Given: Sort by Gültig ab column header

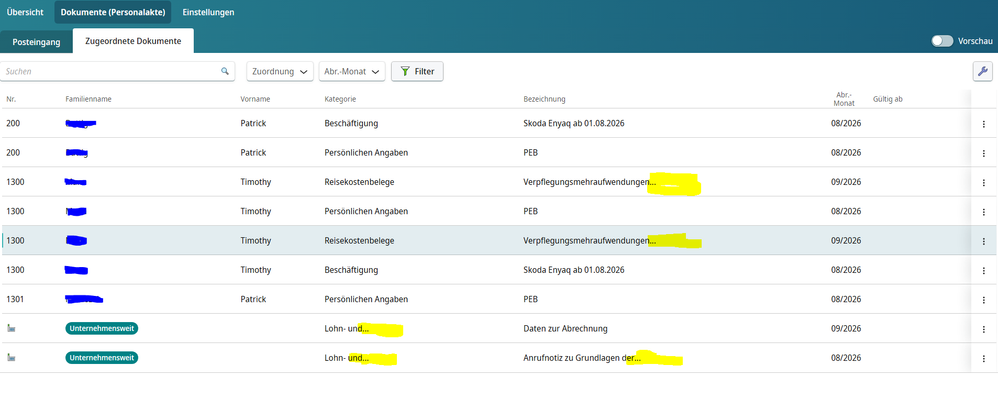Looking at the screenshot, I should [x=888, y=99].
